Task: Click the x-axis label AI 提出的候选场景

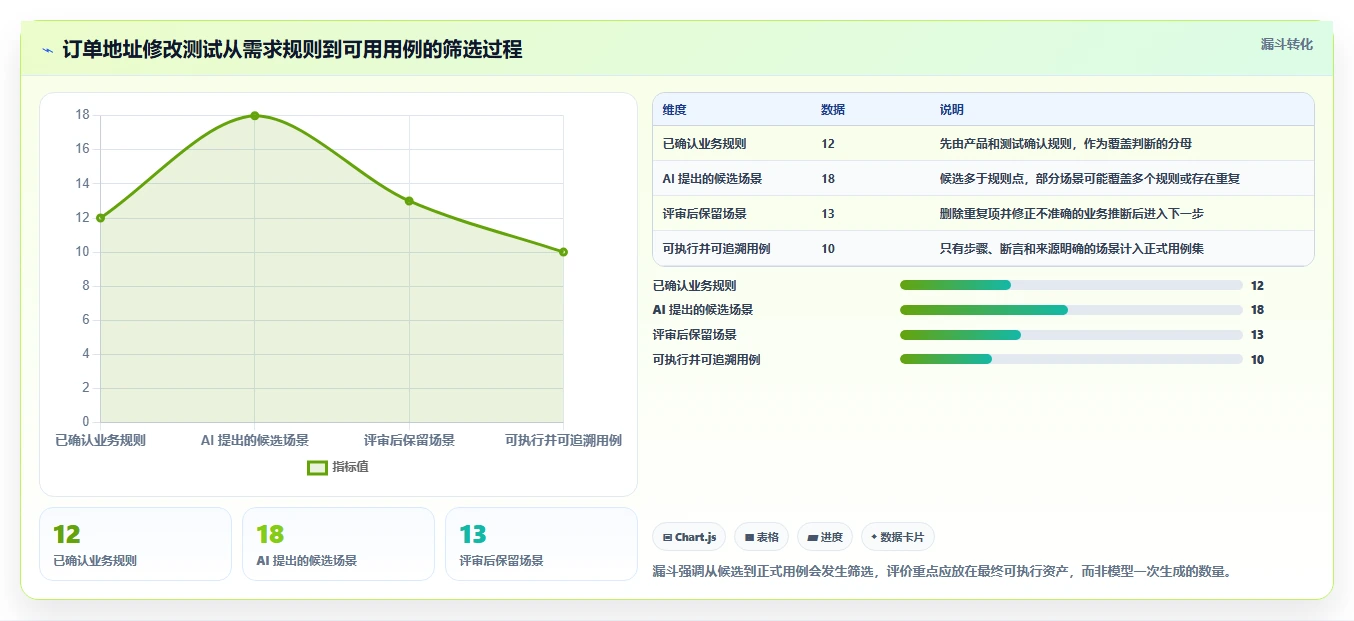Action: pos(254,440)
